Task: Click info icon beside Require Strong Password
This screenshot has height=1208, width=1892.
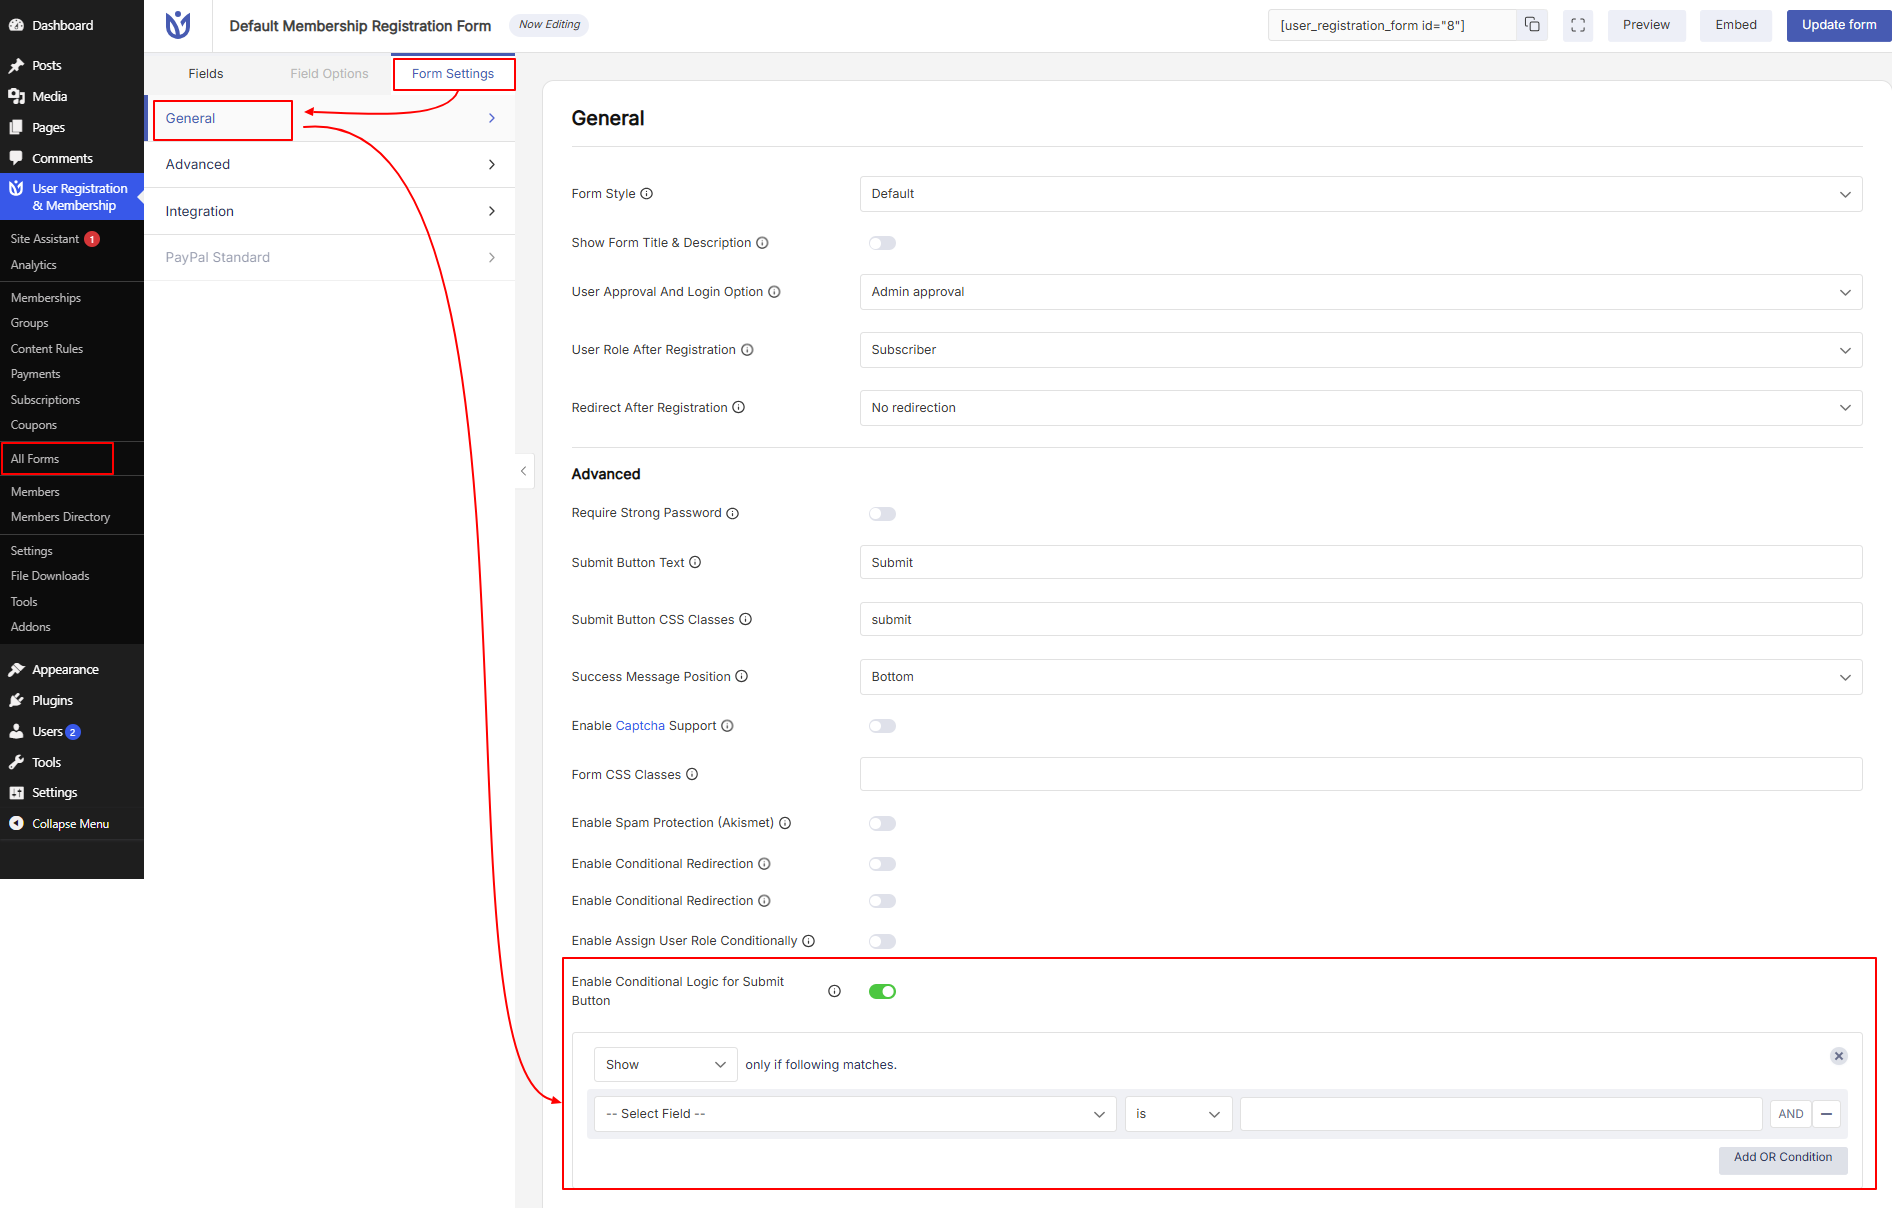Action: tap(732, 513)
